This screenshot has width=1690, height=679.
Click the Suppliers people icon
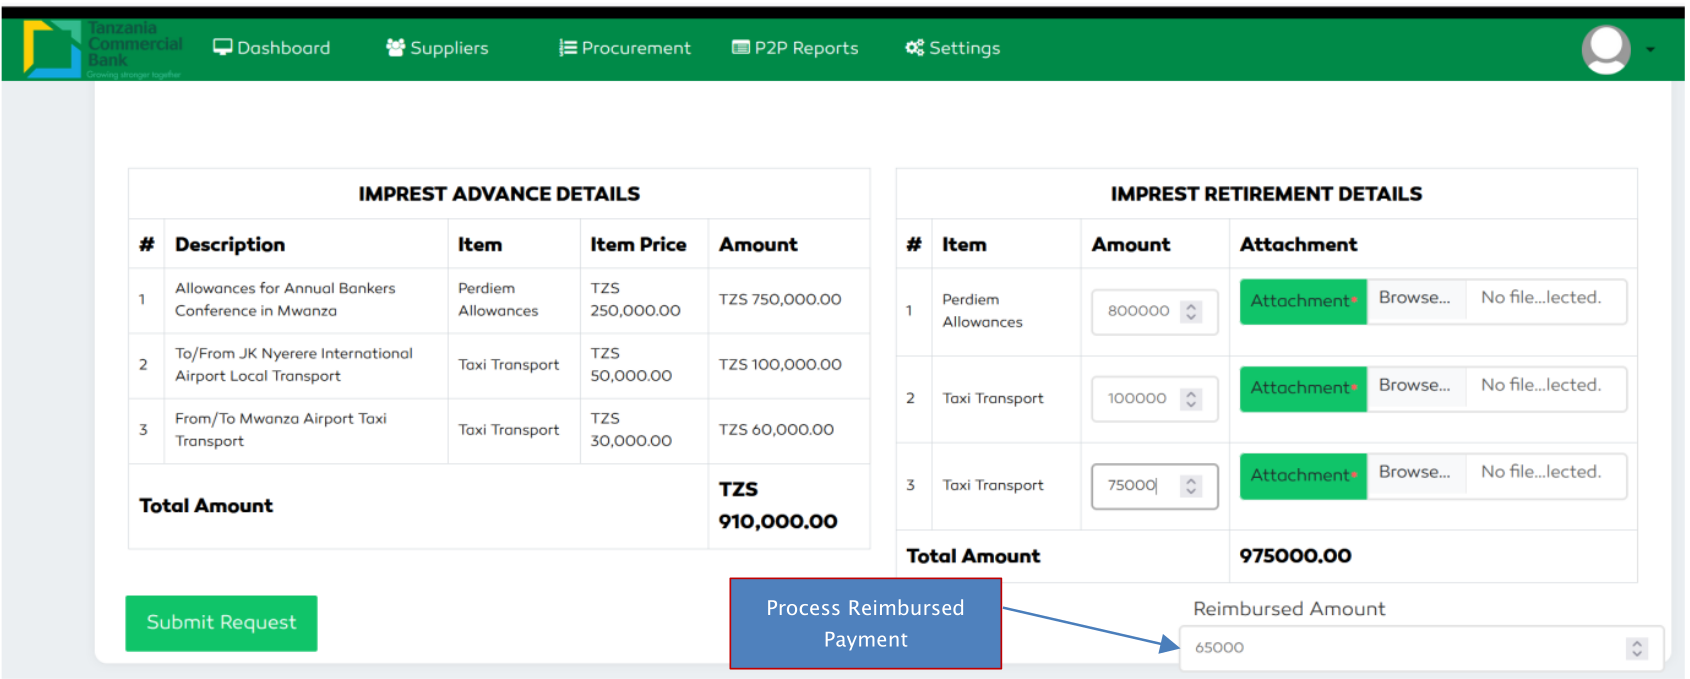[395, 47]
